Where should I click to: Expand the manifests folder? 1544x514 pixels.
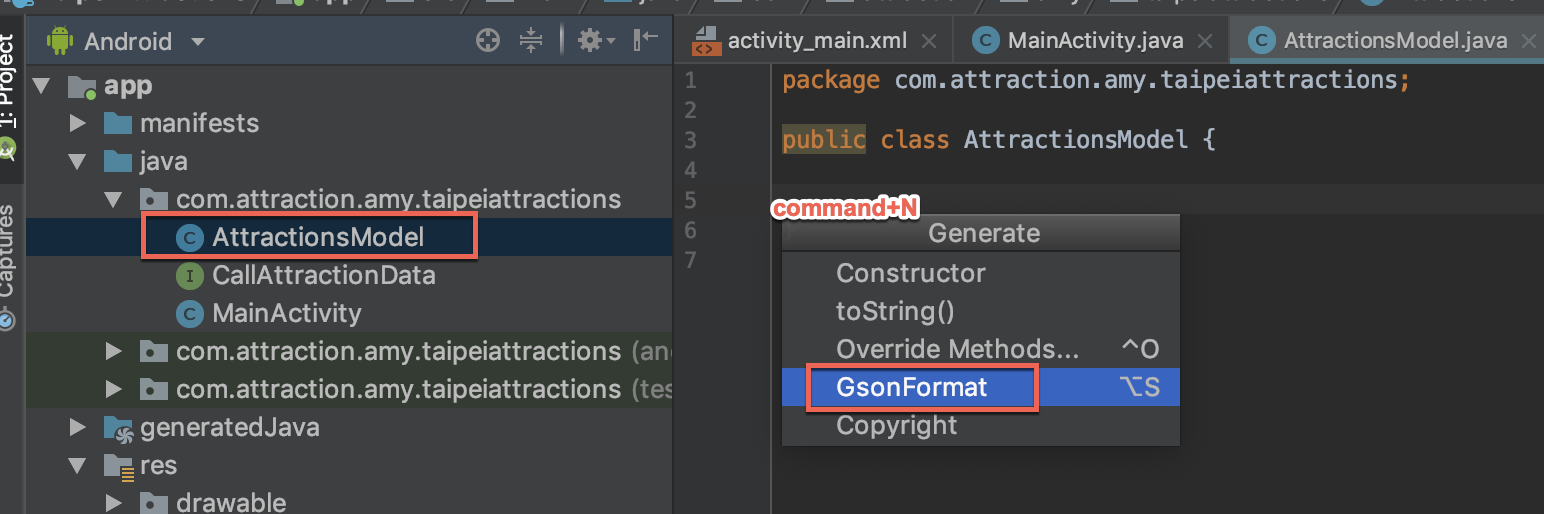(x=78, y=124)
